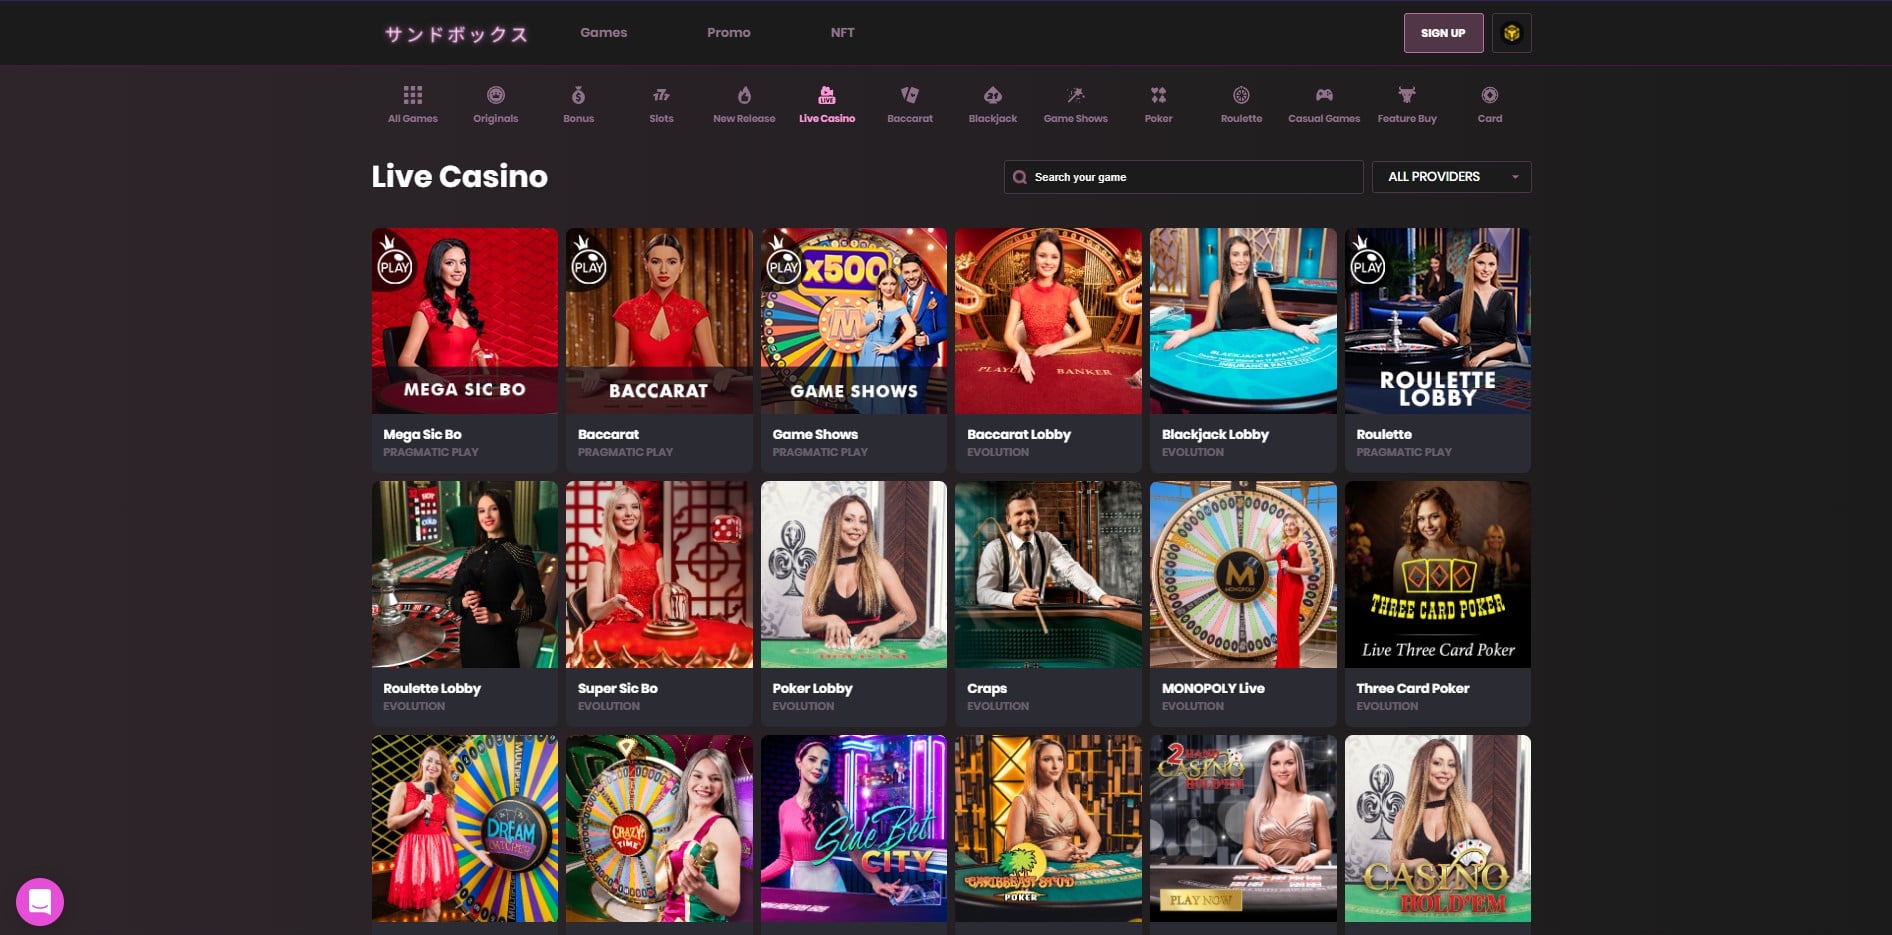This screenshot has height=935, width=1892.
Task: Open the Bonus category icon
Action: pos(578,95)
